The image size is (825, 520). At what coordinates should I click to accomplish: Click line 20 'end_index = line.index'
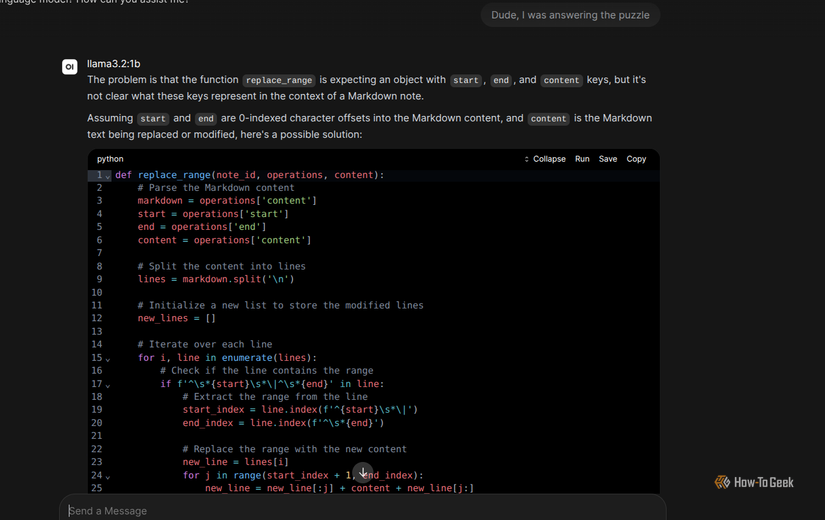283,423
